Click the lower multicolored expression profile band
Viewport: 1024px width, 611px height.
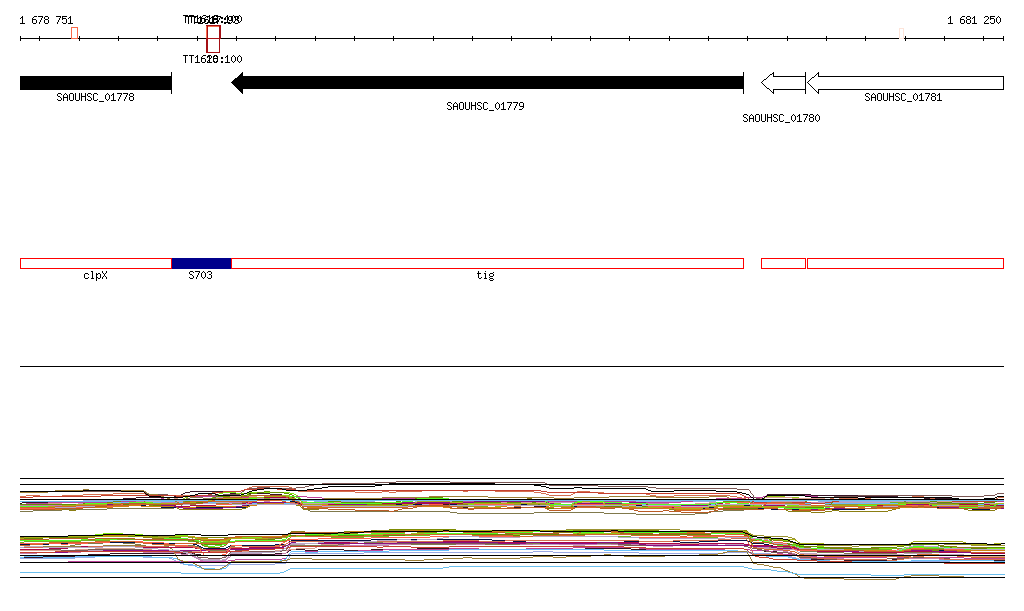click(x=500, y=545)
